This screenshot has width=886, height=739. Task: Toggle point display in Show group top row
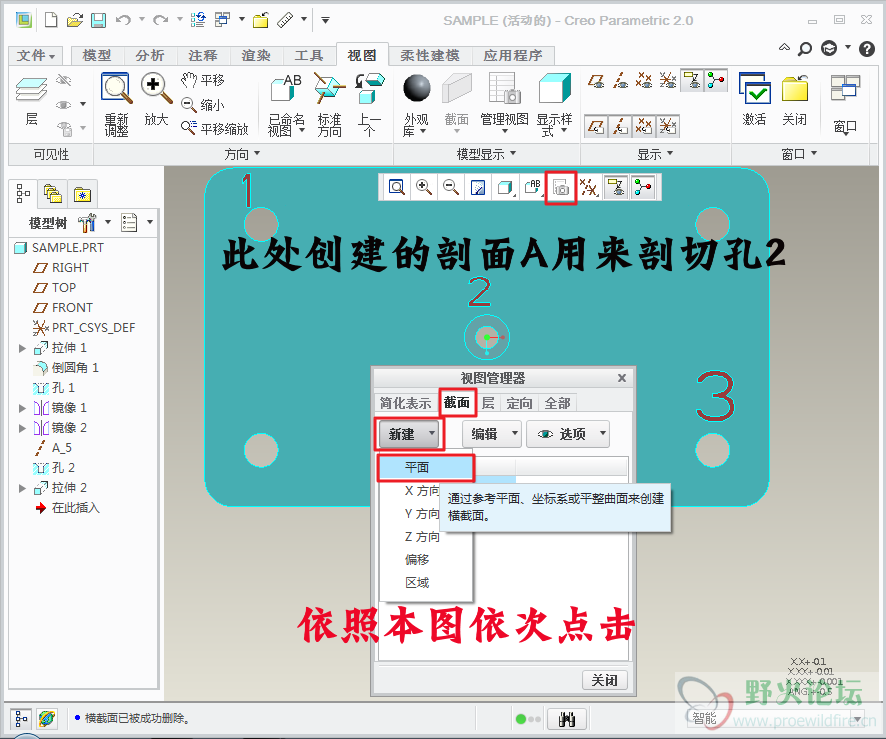click(x=644, y=81)
